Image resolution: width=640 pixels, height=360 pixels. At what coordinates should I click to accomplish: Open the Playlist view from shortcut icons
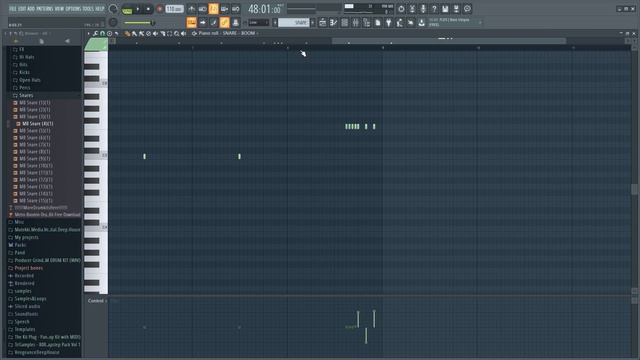pos(322,22)
